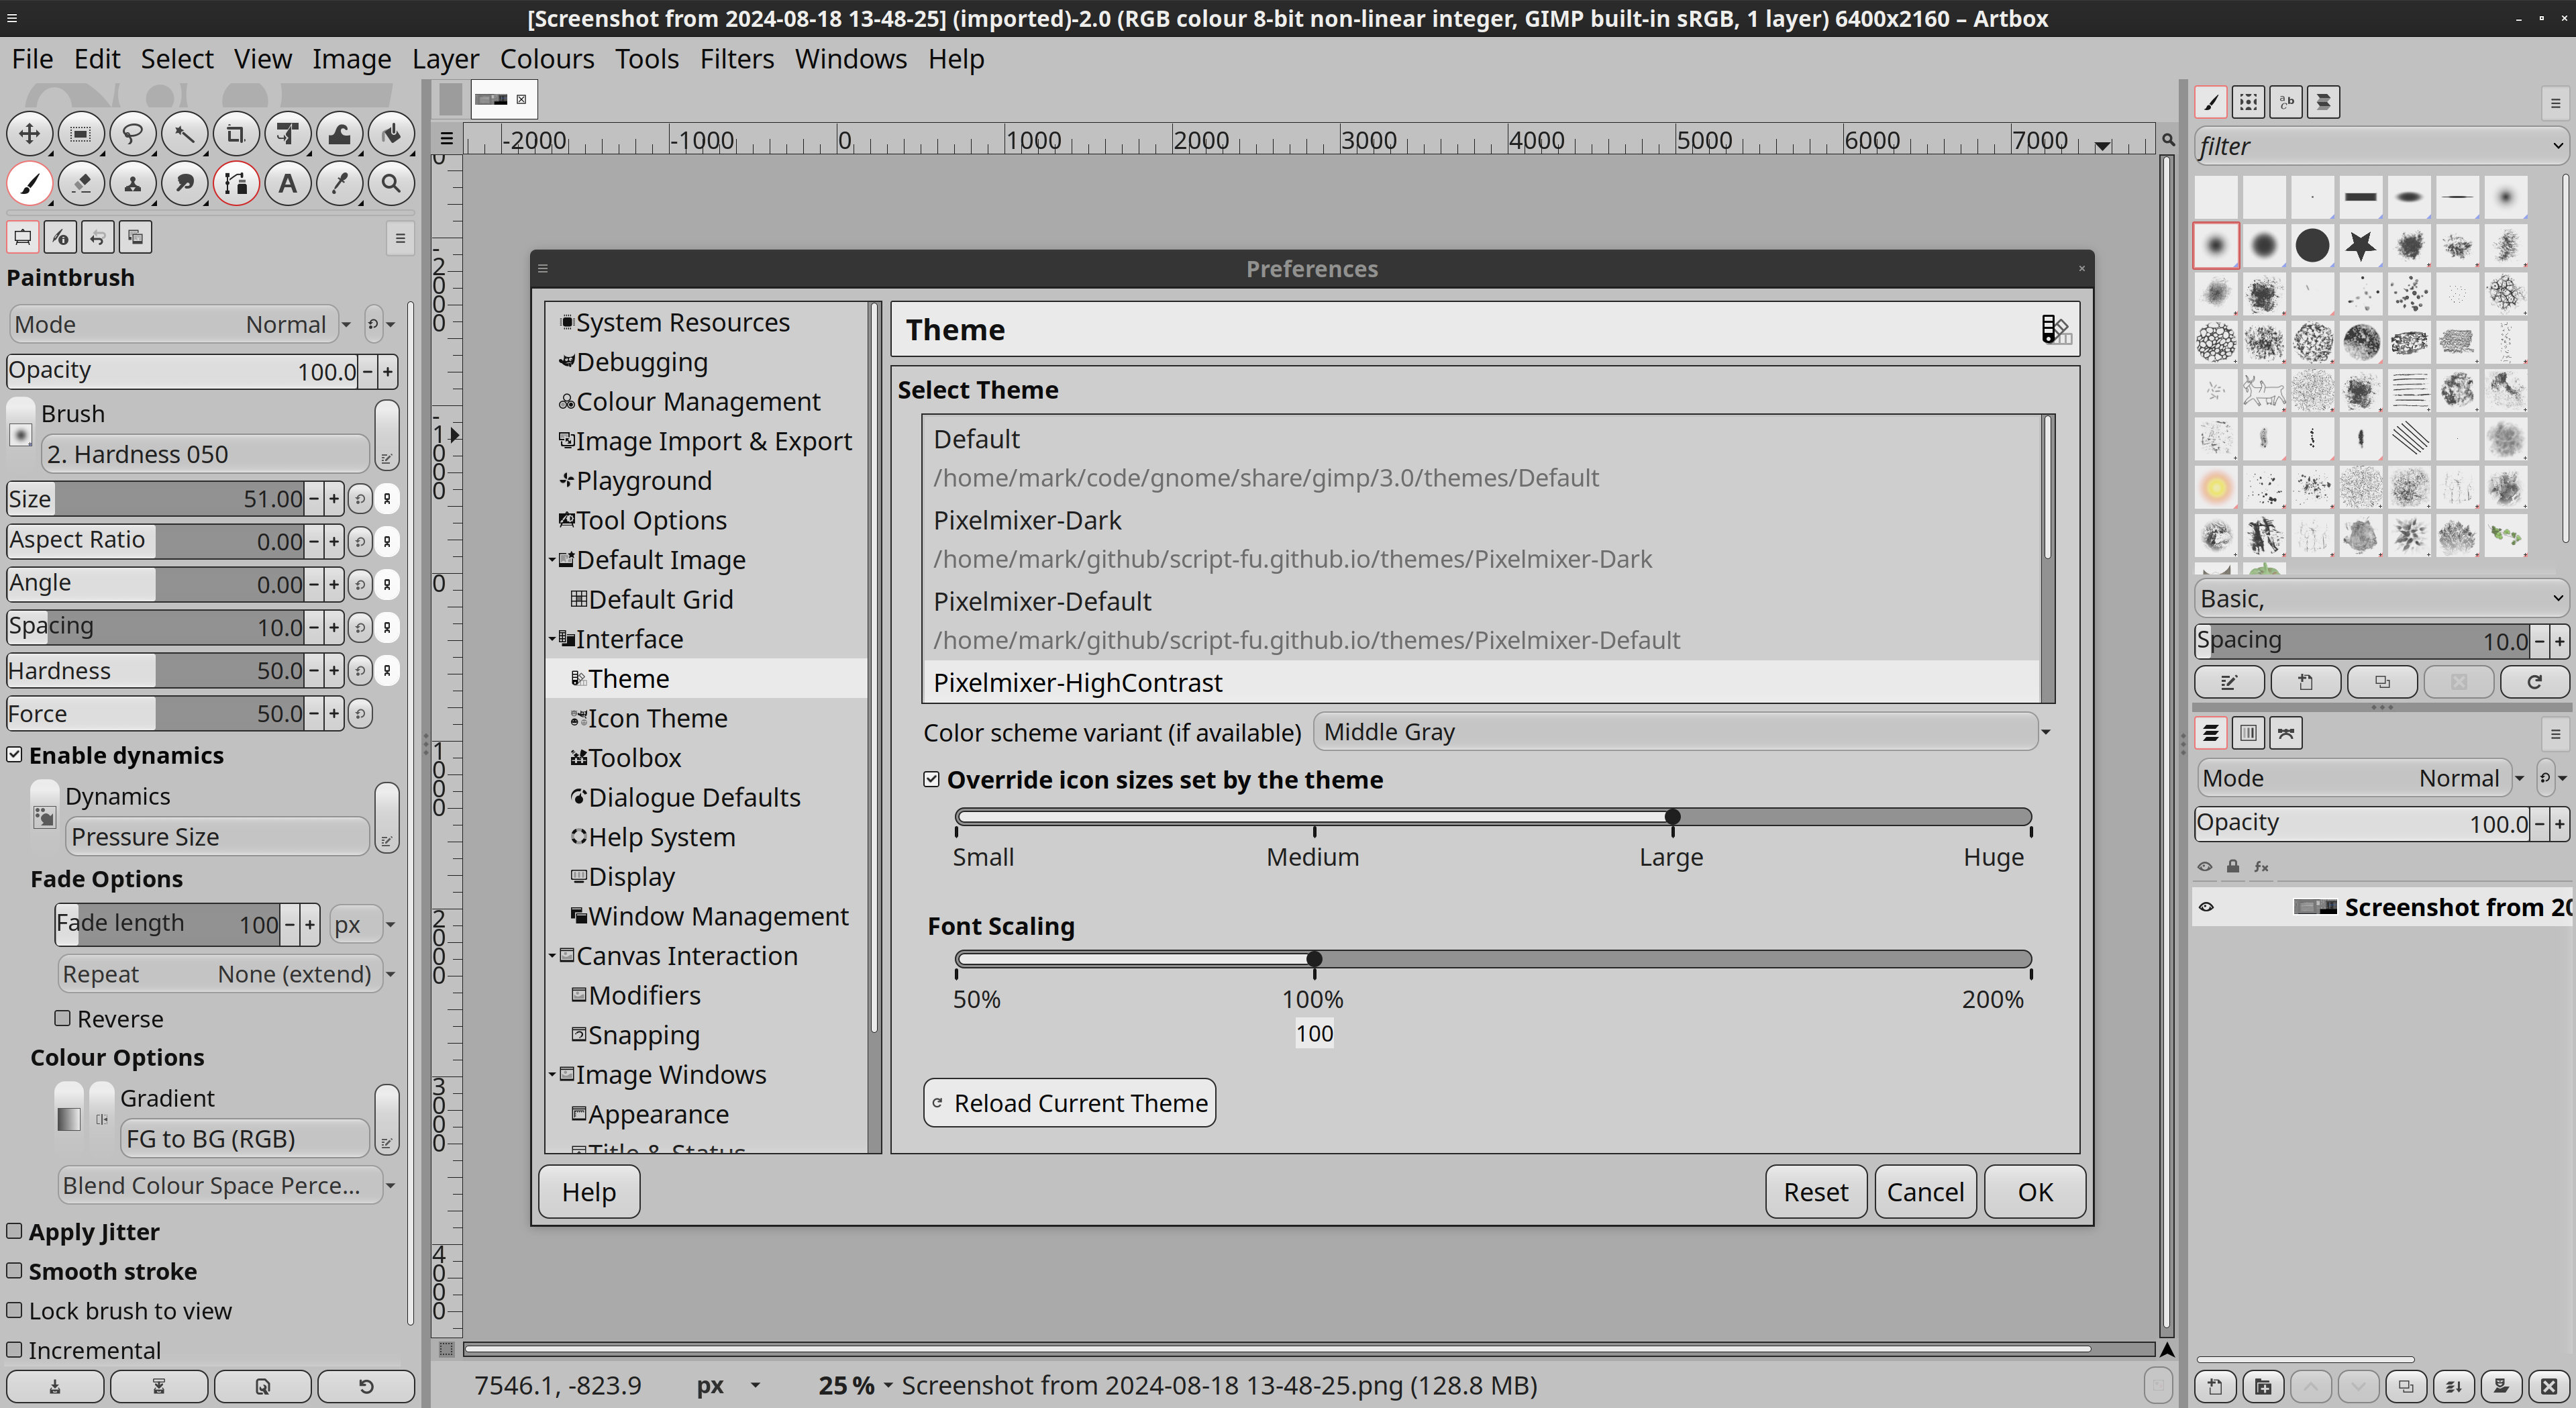Select the Smudge tool
Screen dimensions: 2576x1408
coord(184,184)
